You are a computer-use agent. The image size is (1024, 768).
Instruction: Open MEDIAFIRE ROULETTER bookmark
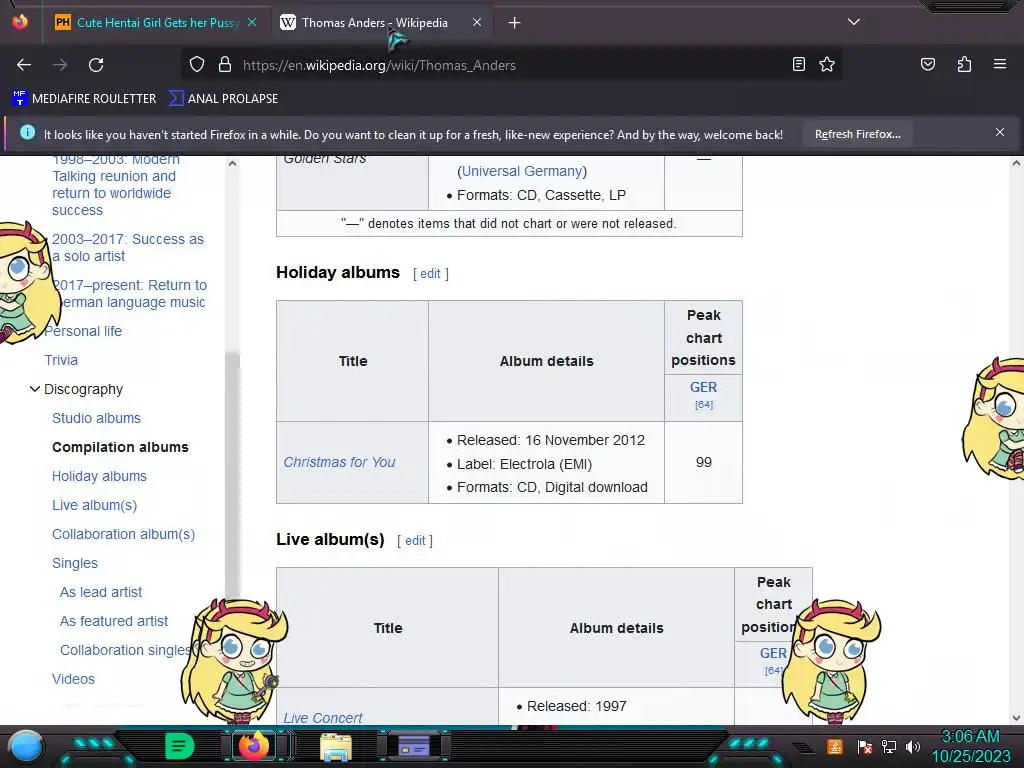pos(85,99)
